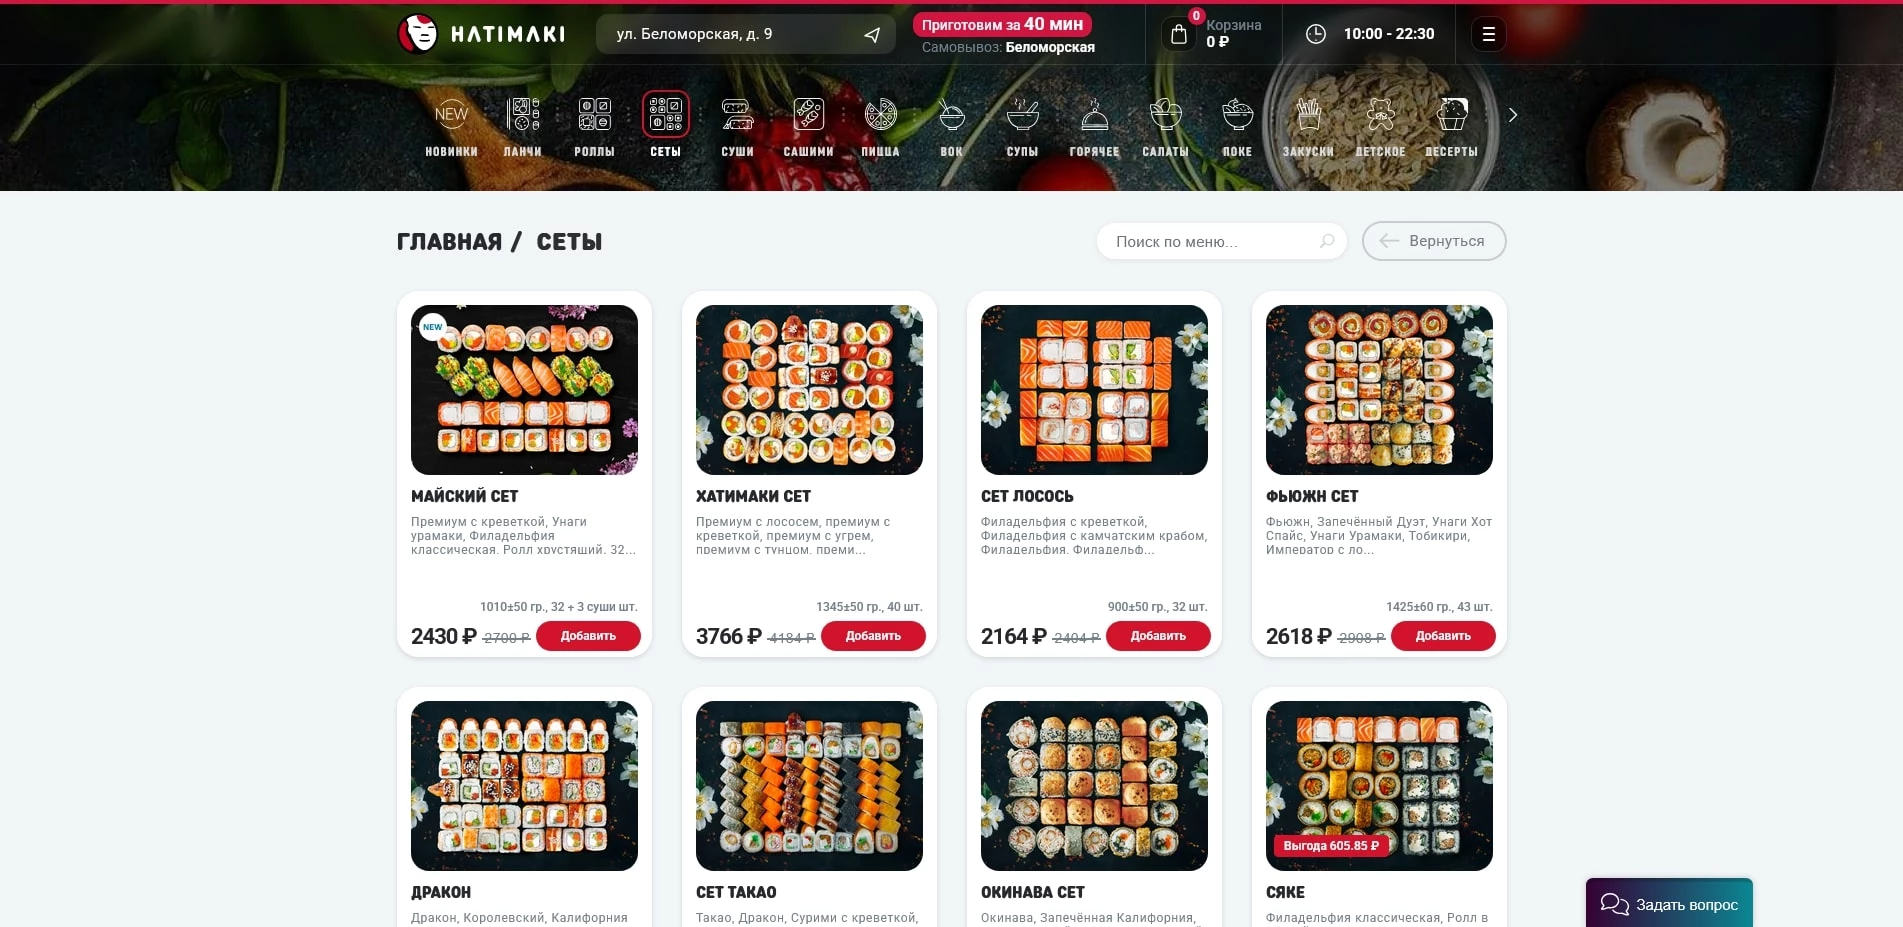This screenshot has height=927, width=1903.
Task: Add Майский сет to cart
Action: (588, 636)
